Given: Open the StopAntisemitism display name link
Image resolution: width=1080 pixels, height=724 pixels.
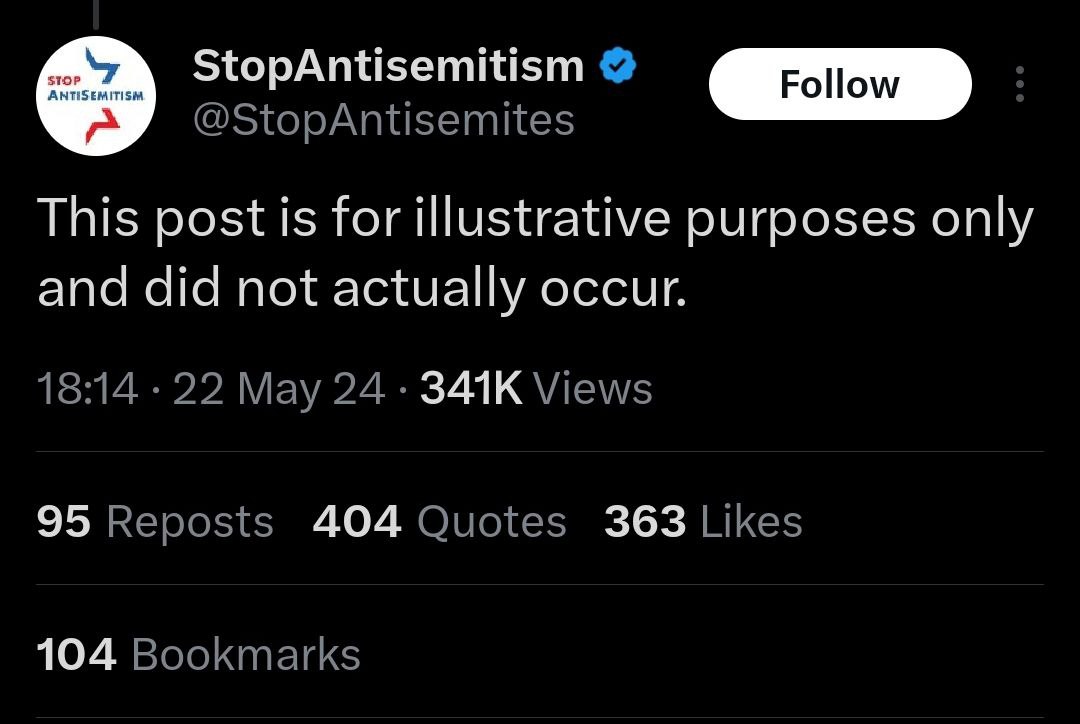Looking at the screenshot, I should point(388,65).
